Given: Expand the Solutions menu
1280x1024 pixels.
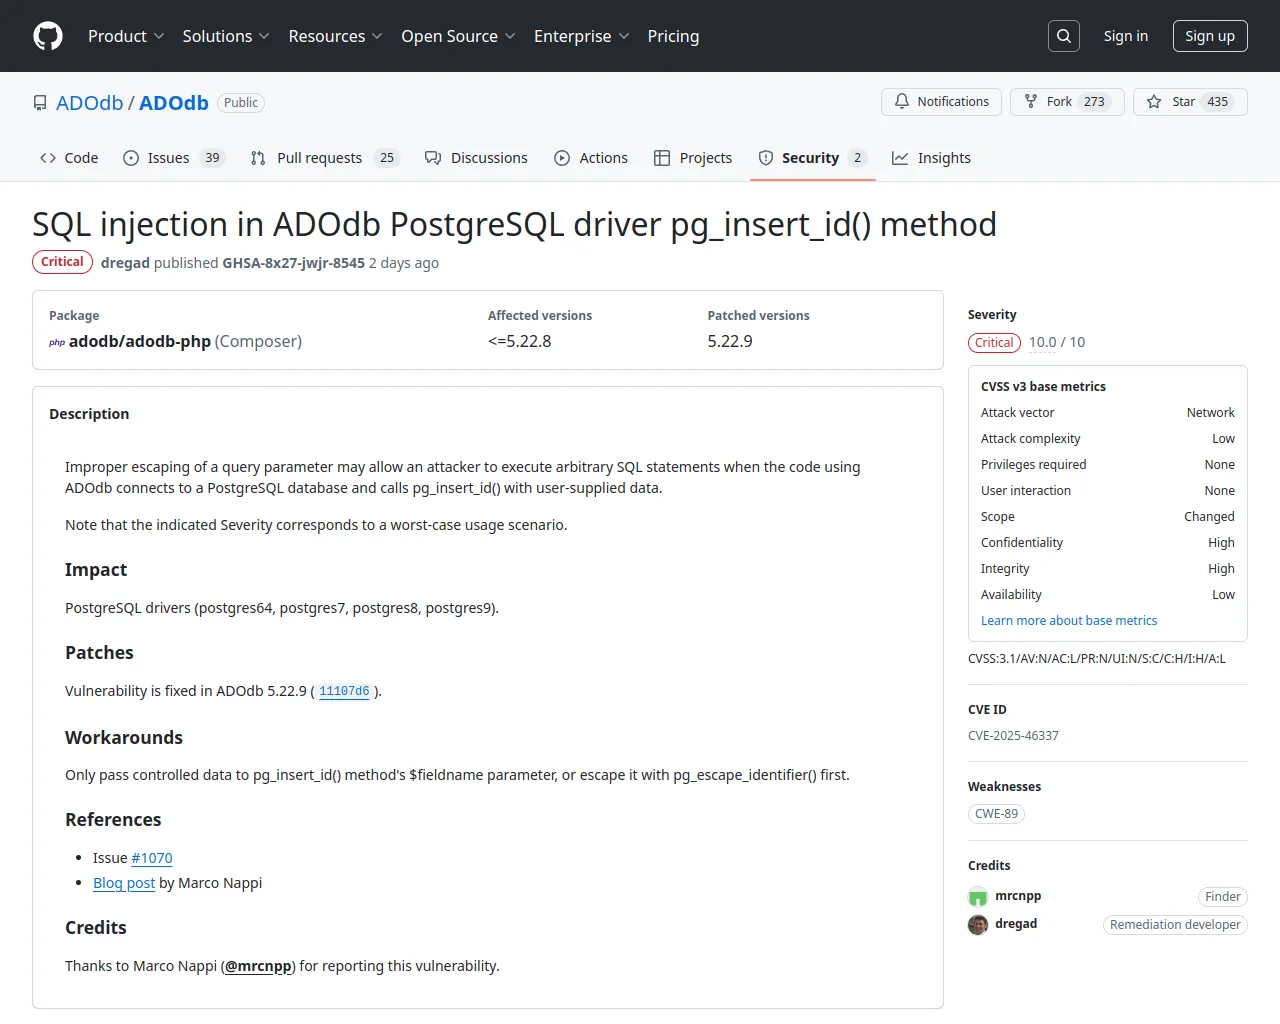Looking at the screenshot, I should (226, 36).
